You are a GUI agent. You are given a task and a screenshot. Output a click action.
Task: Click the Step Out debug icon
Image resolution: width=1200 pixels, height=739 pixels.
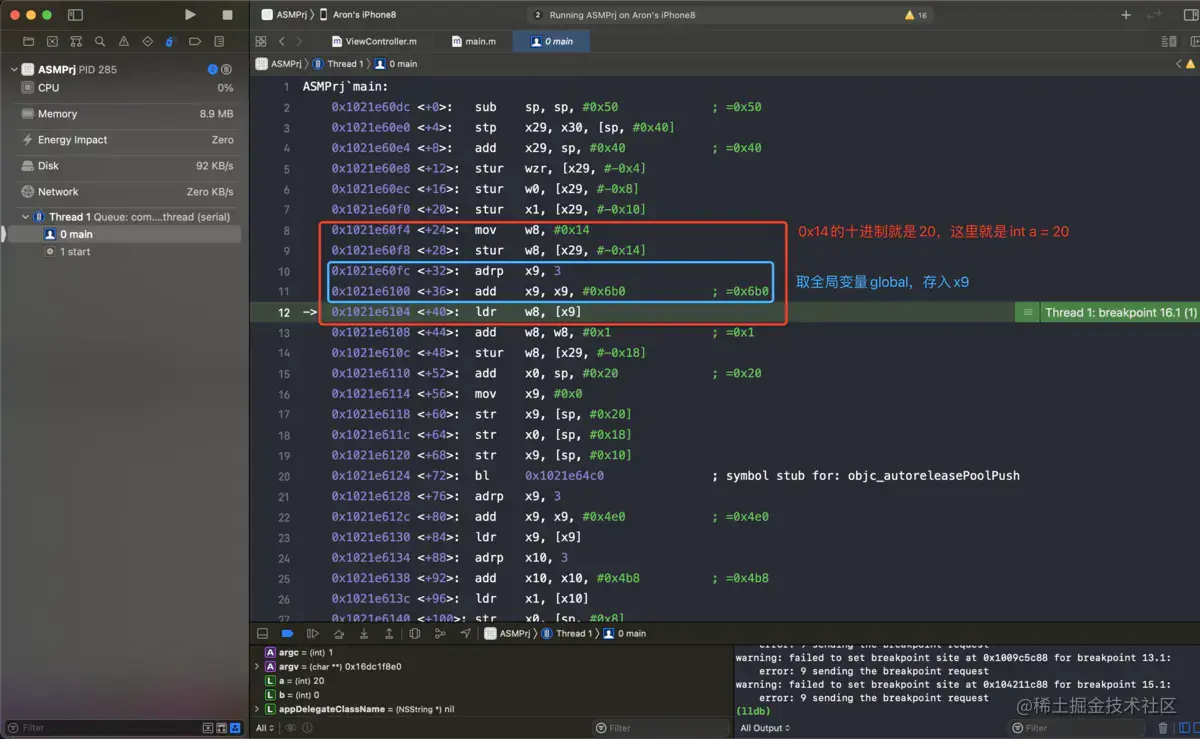click(389, 633)
